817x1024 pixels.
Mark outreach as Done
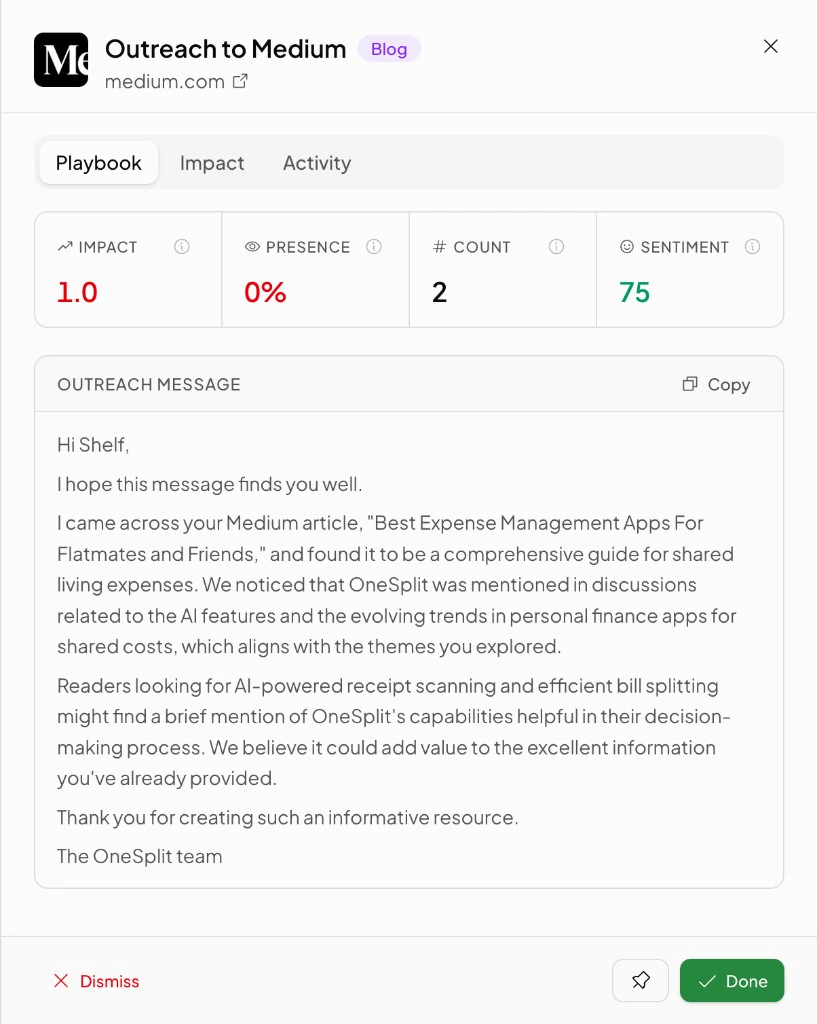[732, 980]
